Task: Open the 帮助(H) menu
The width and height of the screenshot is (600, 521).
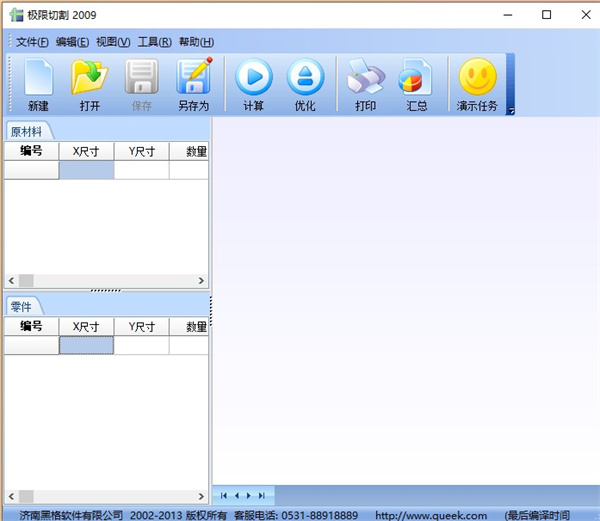Action: click(196, 42)
